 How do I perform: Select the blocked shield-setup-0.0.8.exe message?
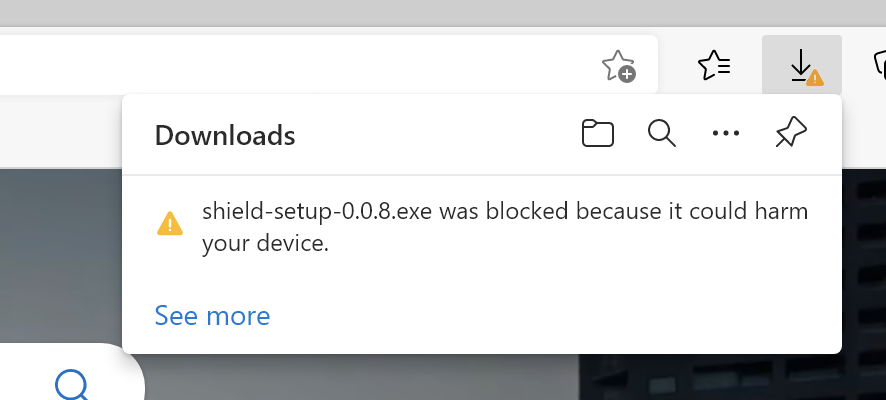click(505, 227)
